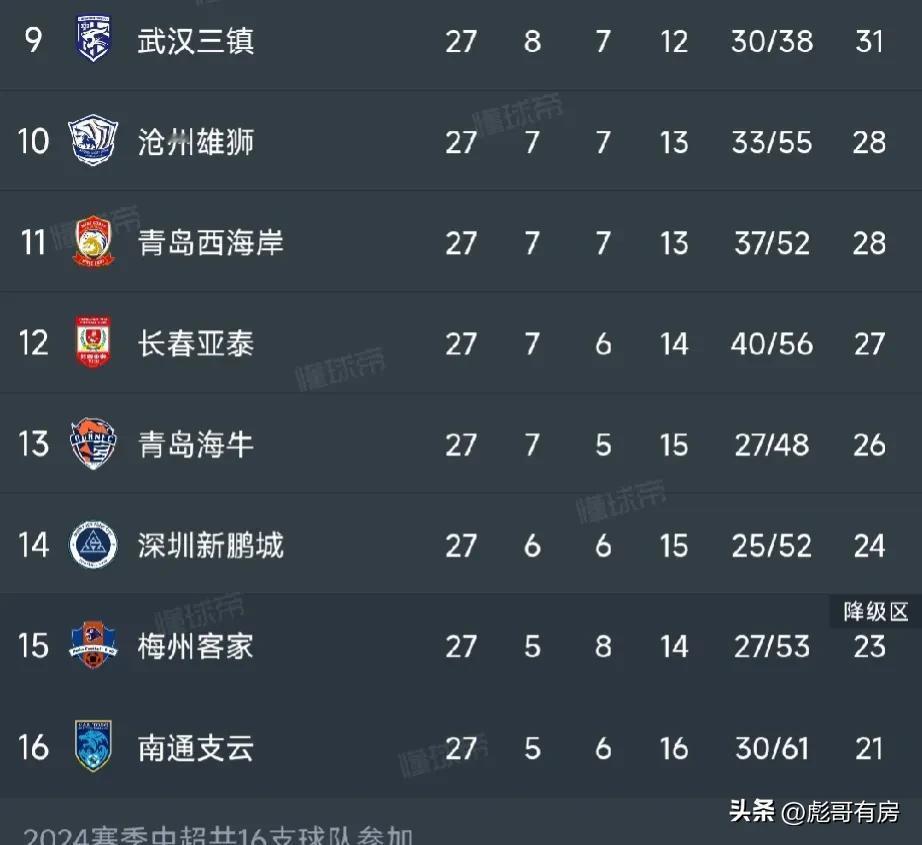Image resolution: width=922 pixels, height=845 pixels.
Task: Open the 沧州雄狮 team name
Action: click(x=196, y=142)
